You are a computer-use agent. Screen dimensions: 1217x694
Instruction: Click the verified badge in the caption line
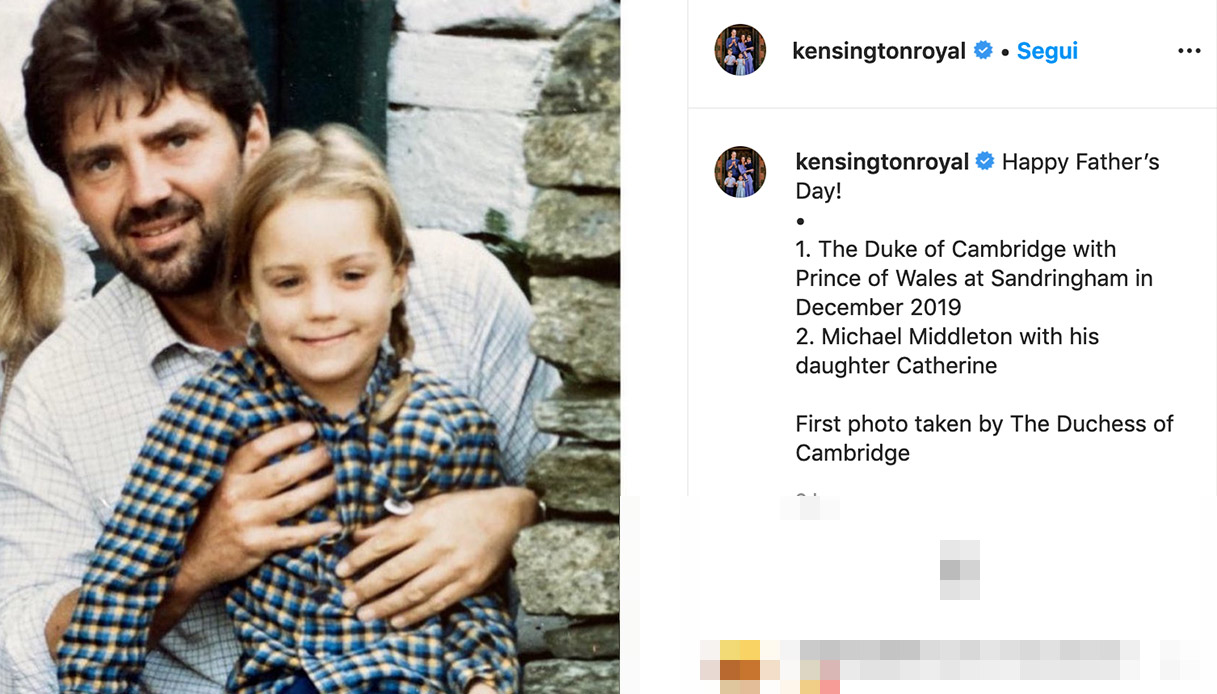point(985,161)
